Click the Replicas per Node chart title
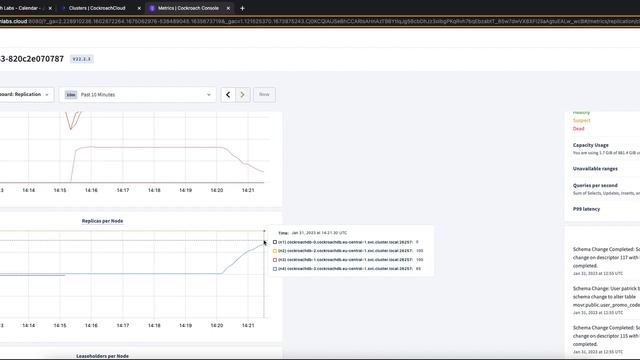640x360 pixels. click(102, 221)
